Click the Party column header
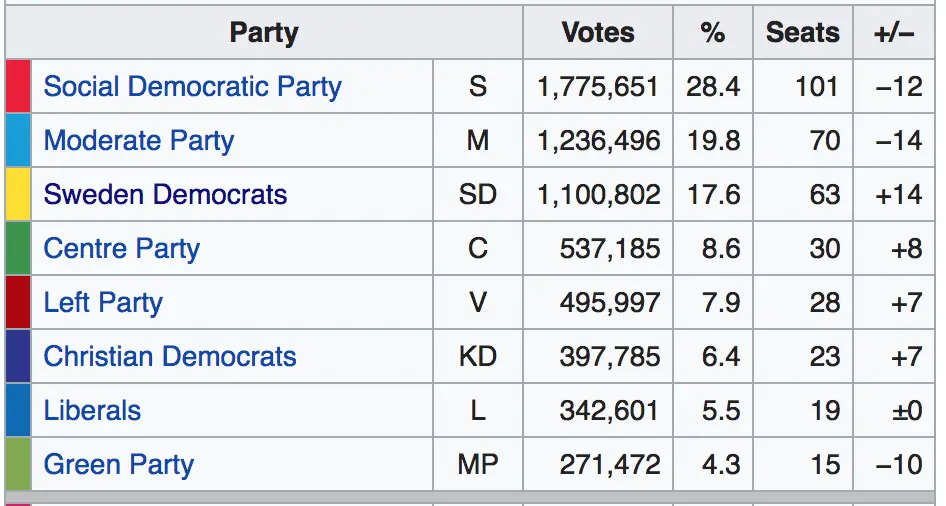The image size is (946, 506). pyautogui.click(x=264, y=33)
